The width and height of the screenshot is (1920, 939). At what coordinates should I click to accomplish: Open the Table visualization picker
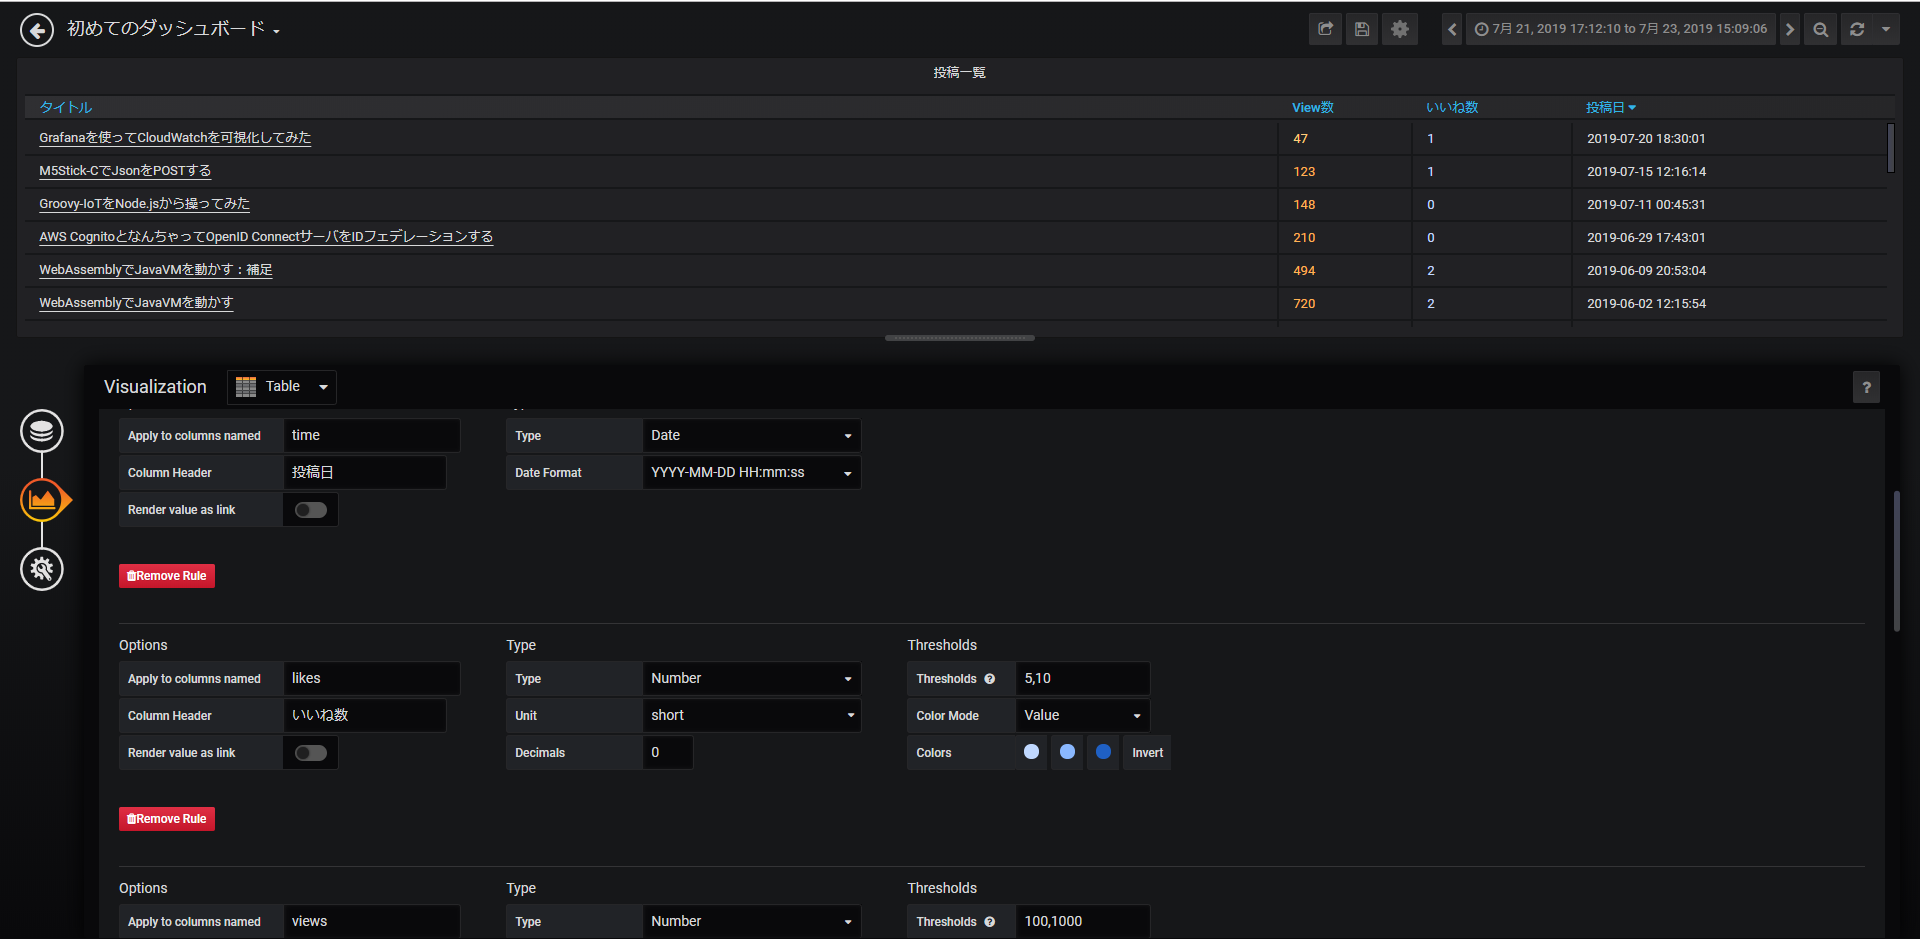[282, 387]
